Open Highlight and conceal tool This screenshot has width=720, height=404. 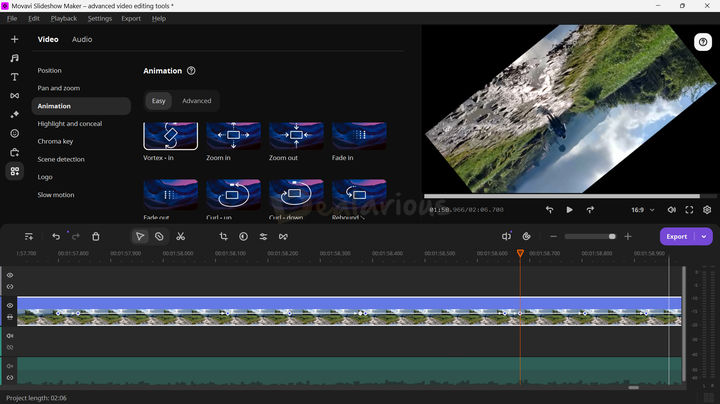tap(70, 123)
